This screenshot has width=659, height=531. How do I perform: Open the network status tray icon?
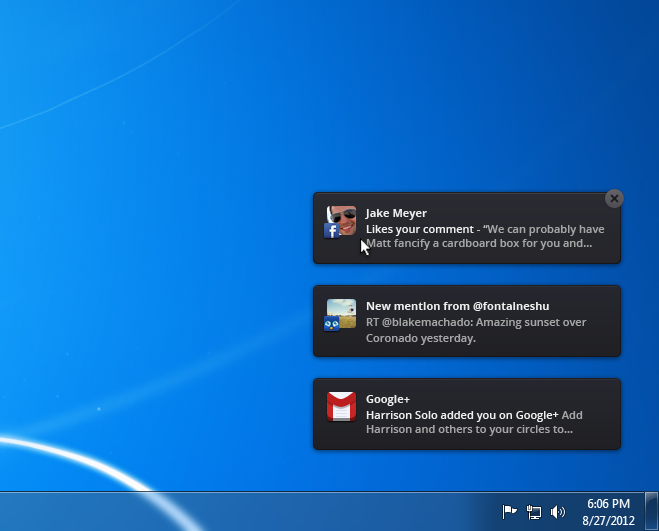point(533,512)
